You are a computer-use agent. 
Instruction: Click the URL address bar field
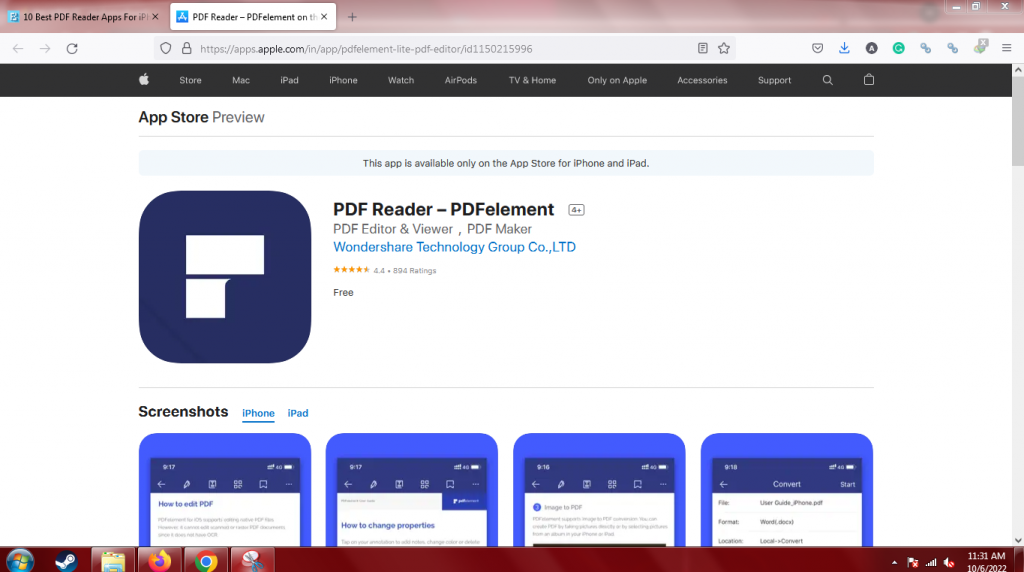pos(444,48)
